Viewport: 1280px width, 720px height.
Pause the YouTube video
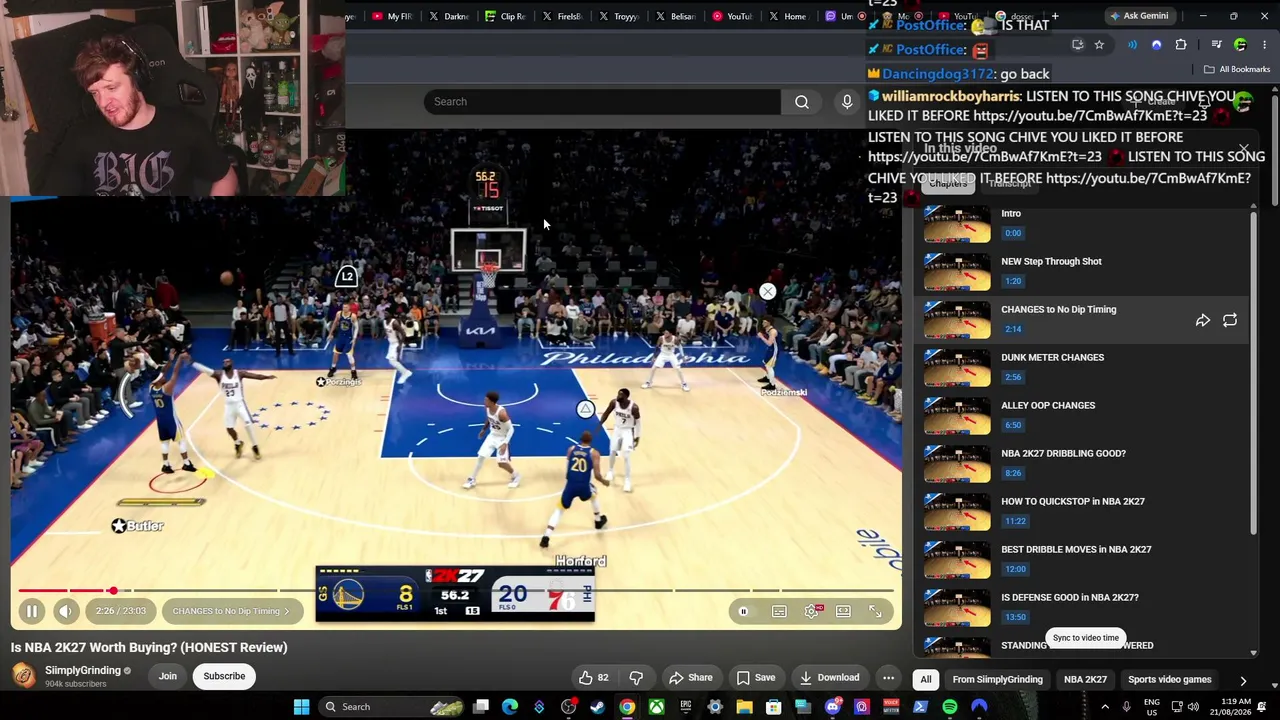click(31, 611)
